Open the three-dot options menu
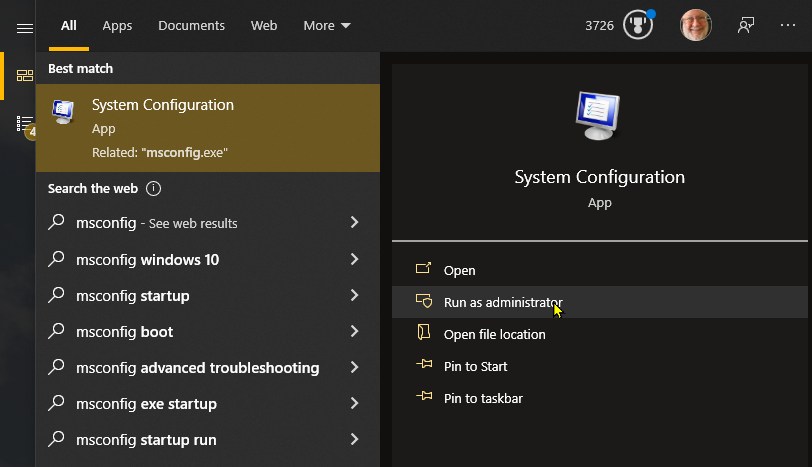The image size is (812, 467). tap(788, 25)
